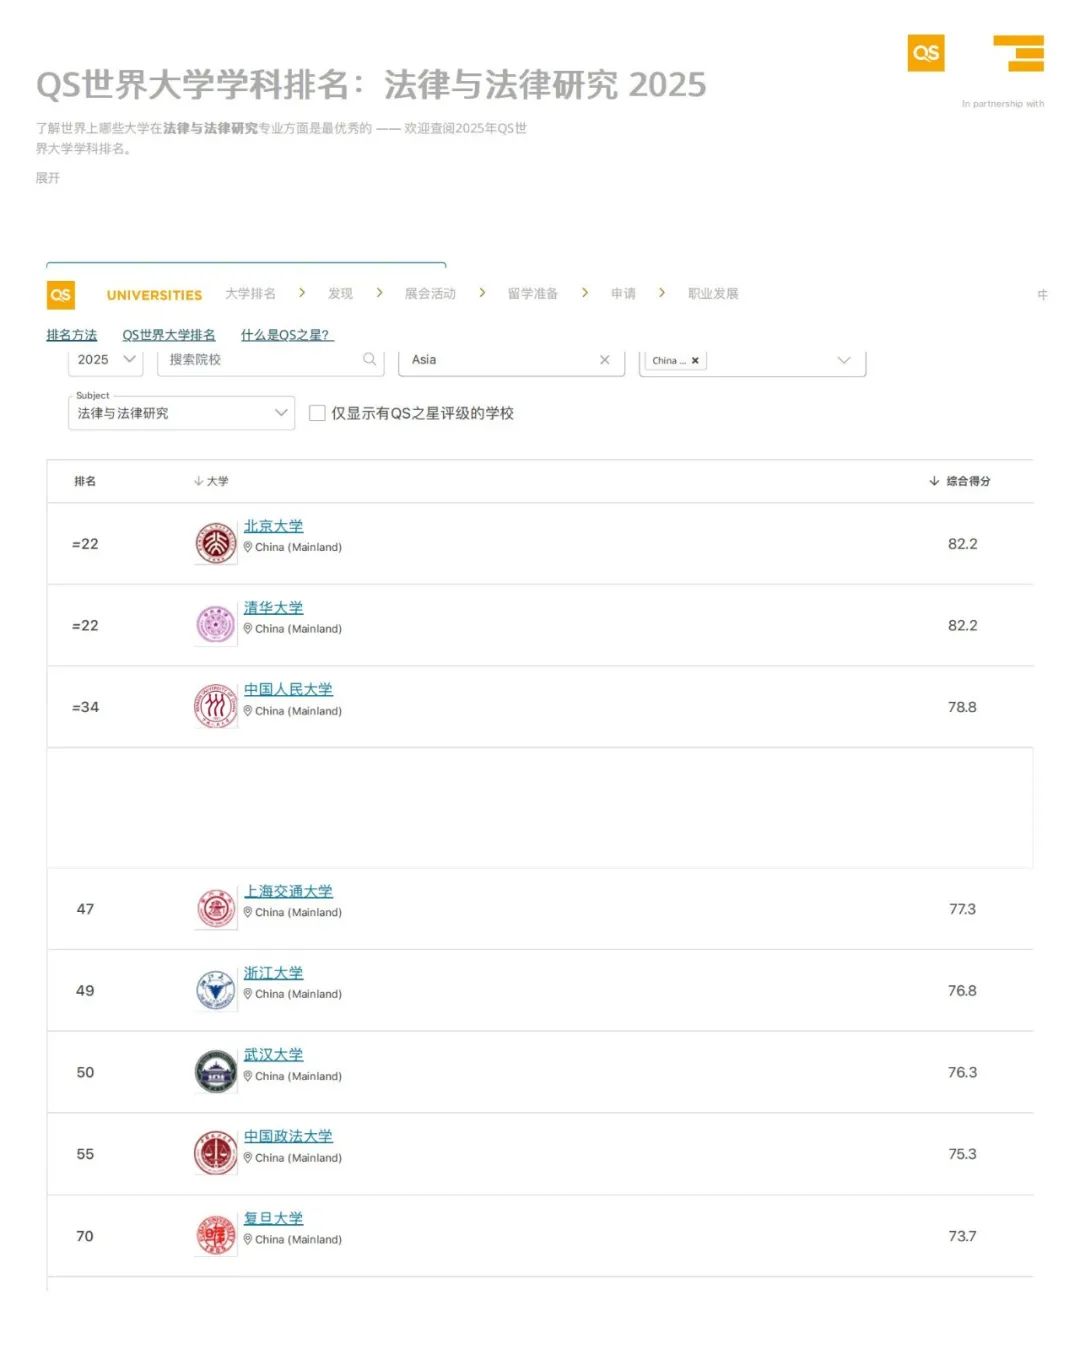1080x1365 pixels.
Task: Click the orange partner logo at top right
Action: (1019, 53)
